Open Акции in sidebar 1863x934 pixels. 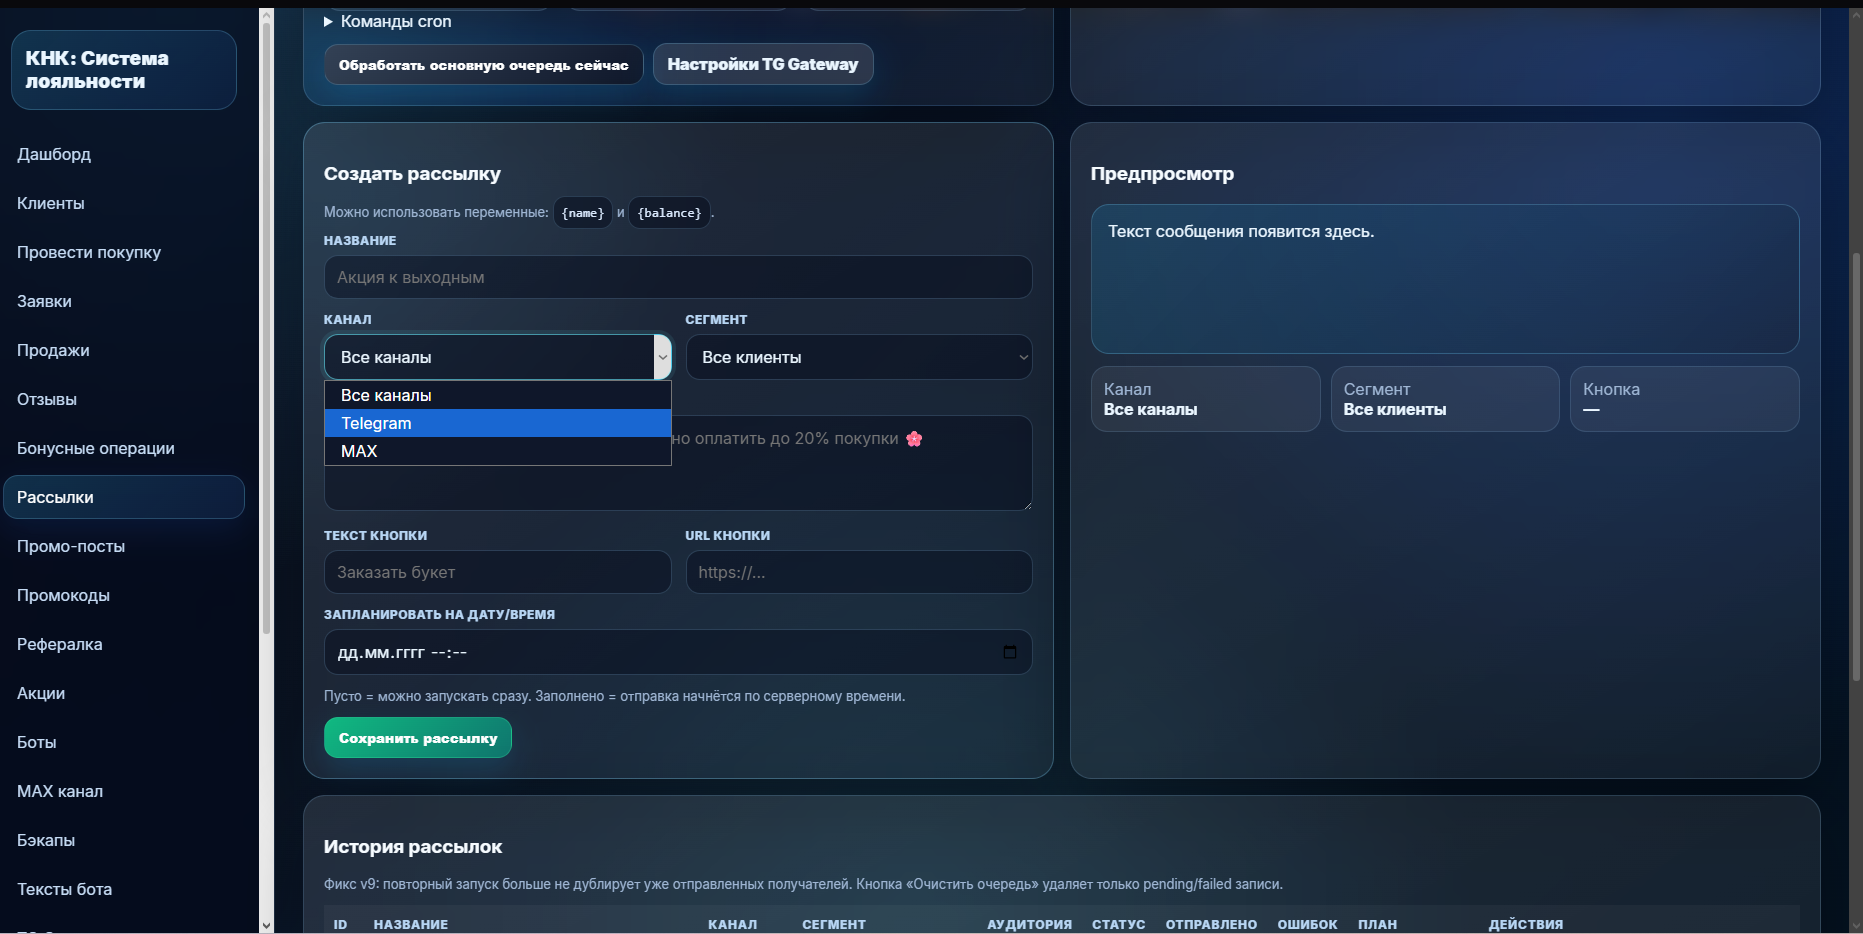point(41,693)
